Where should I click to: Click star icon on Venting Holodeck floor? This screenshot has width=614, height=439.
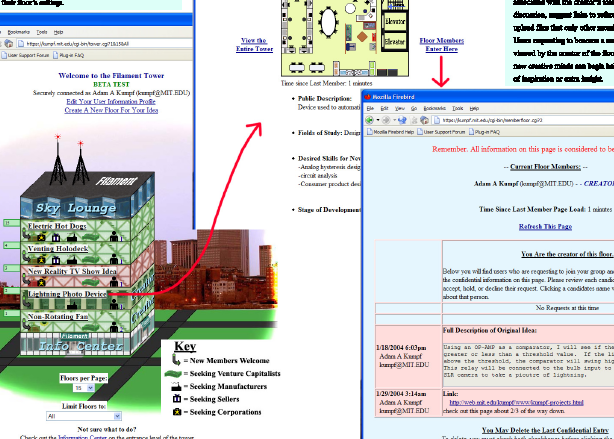pyautogui.click(x=41, y=260)
